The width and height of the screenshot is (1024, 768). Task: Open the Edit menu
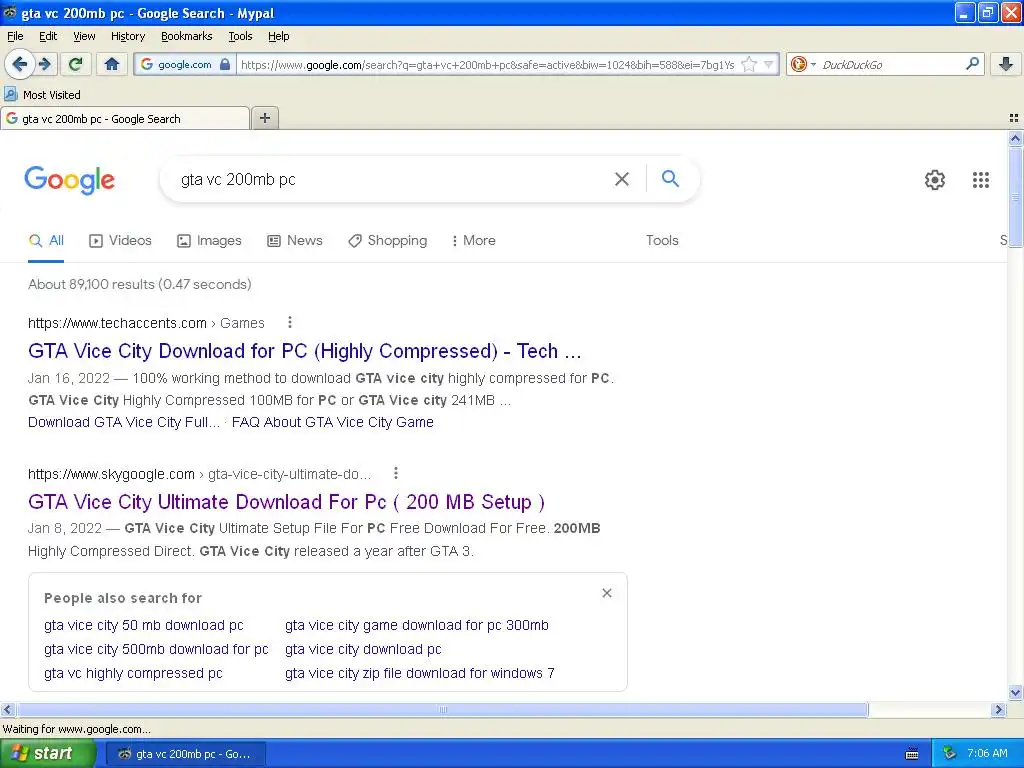click(x=48, y=36)
